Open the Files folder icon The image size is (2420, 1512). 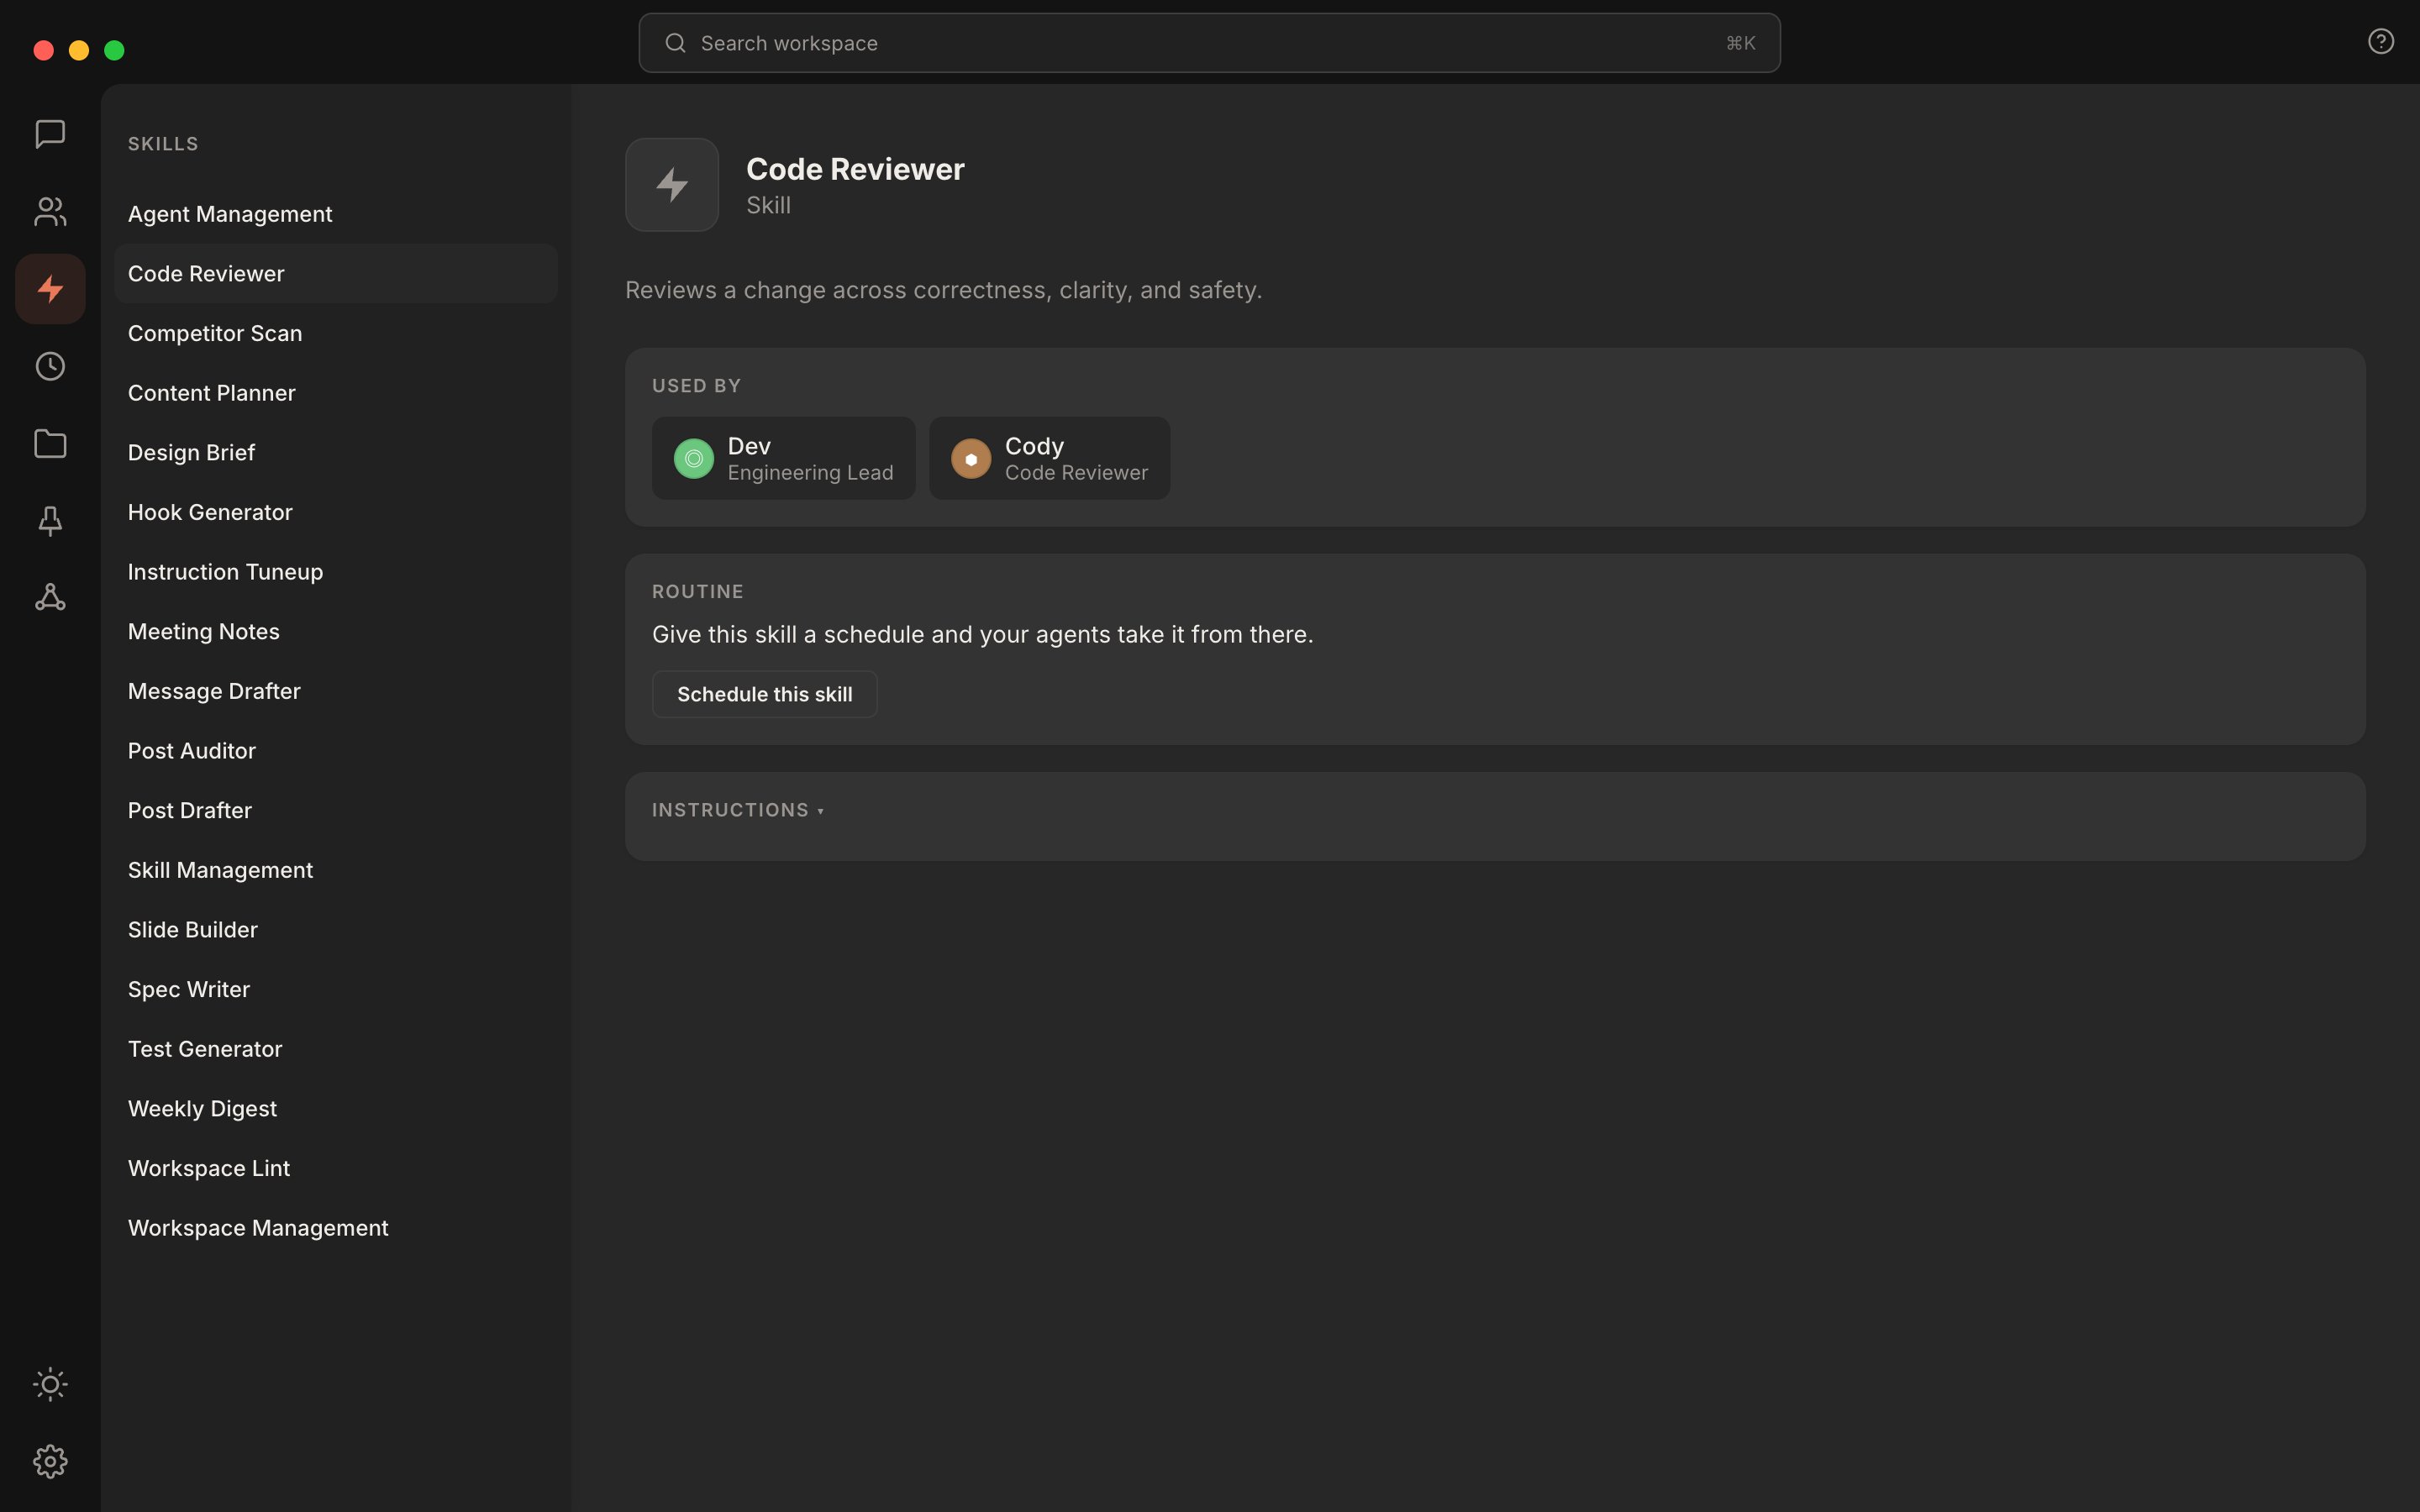(50, 443)
